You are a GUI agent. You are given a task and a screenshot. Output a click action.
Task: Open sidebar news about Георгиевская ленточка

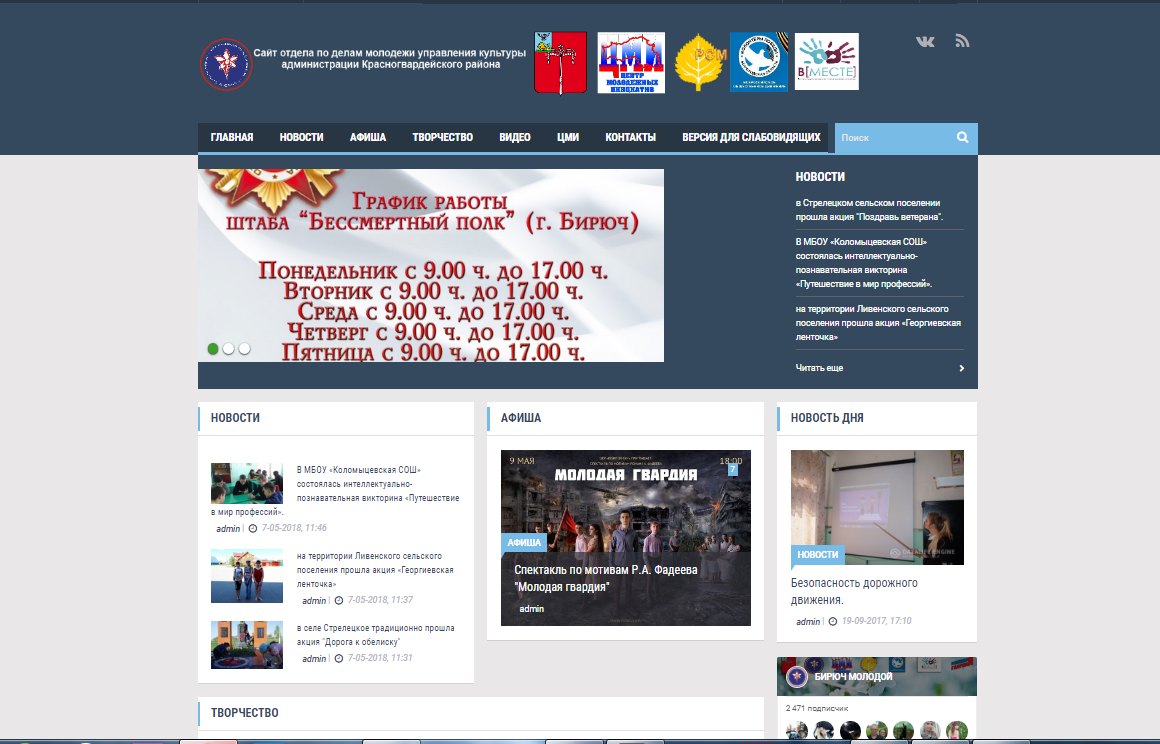[878, 322]
